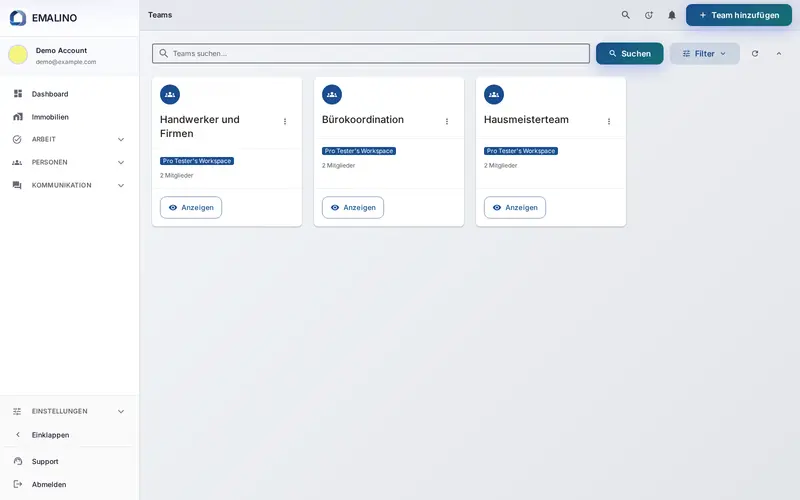800x500 pixels.
Task: Click workspace tag on Bürokoordination card
Action: 359,151
